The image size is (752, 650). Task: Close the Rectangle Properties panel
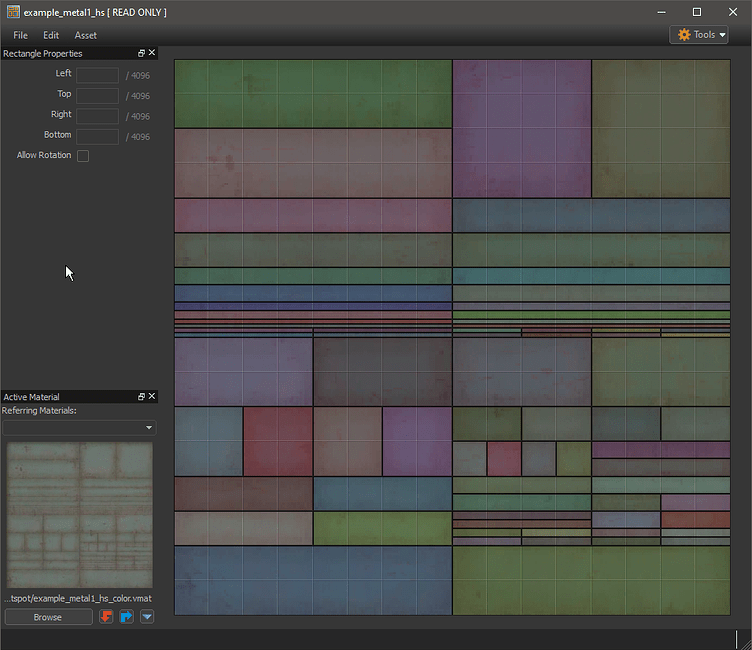[x=152, y=53]
